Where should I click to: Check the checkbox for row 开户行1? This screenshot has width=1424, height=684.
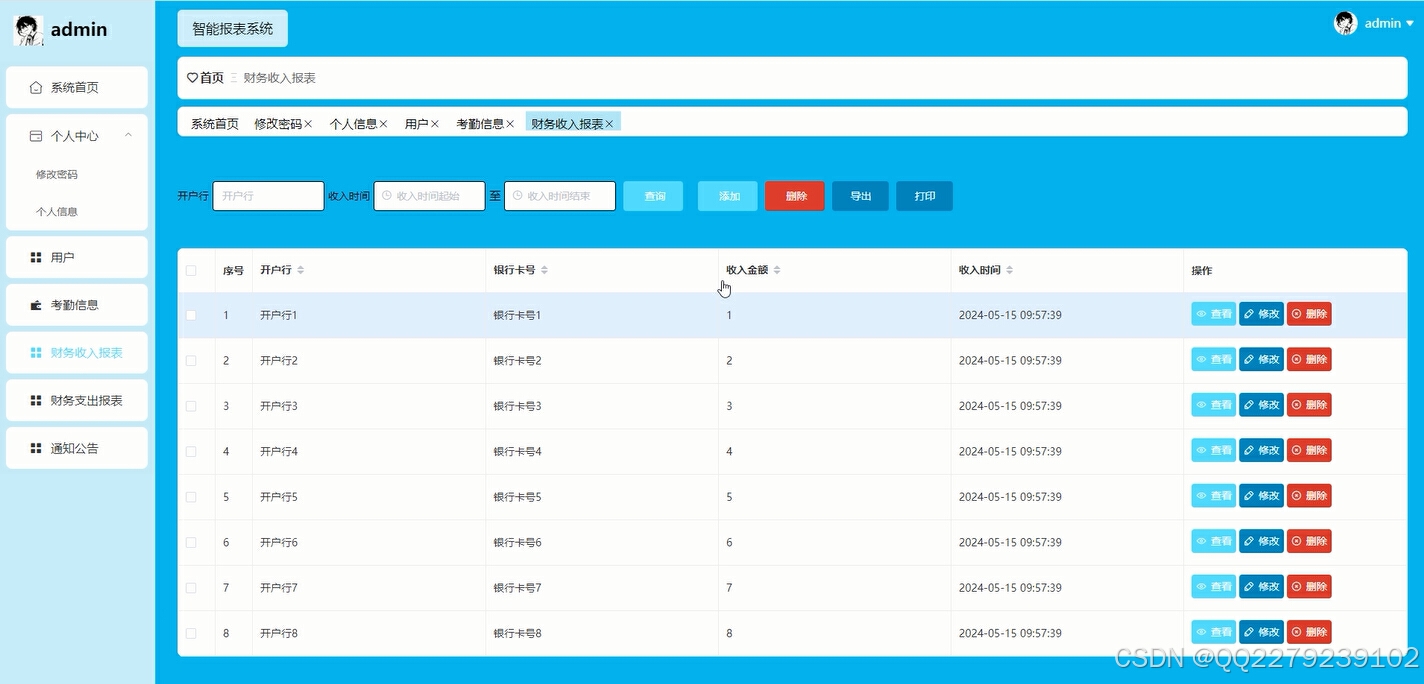[x=191, y=315]
